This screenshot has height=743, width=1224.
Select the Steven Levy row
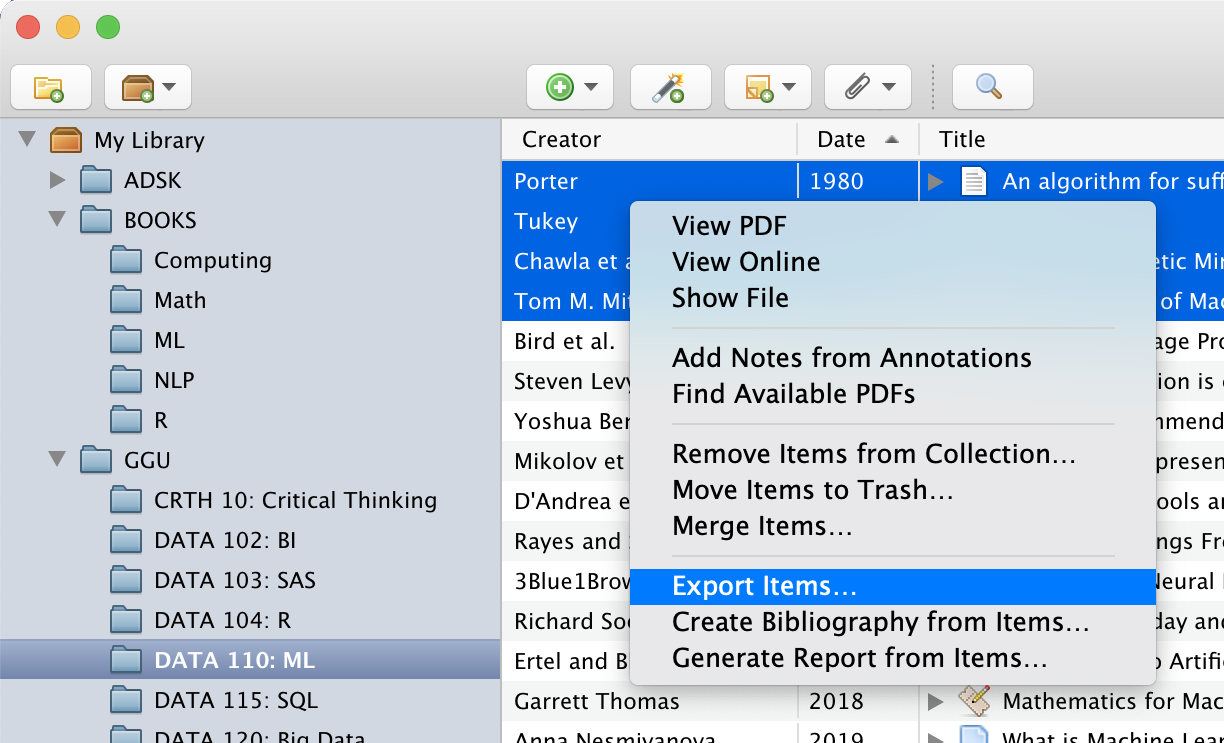click(x=565, y=381)
